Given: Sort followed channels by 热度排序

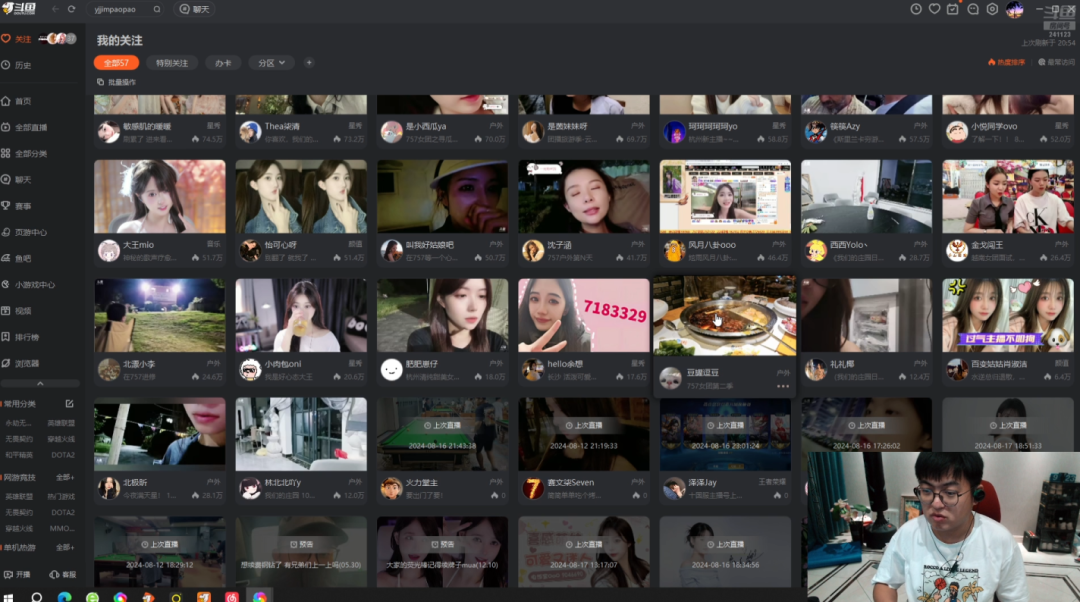Looking at the screenshot, I should point(1006,62).
